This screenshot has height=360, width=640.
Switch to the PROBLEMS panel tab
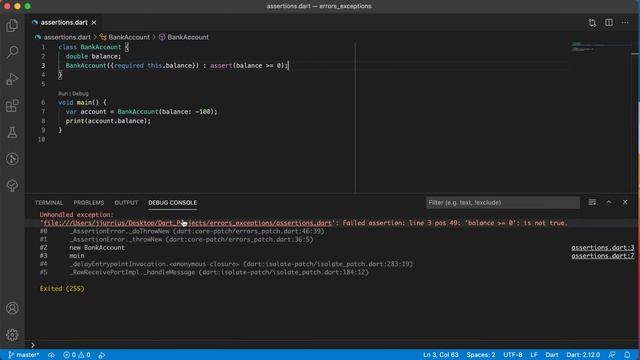pos(89,202)
